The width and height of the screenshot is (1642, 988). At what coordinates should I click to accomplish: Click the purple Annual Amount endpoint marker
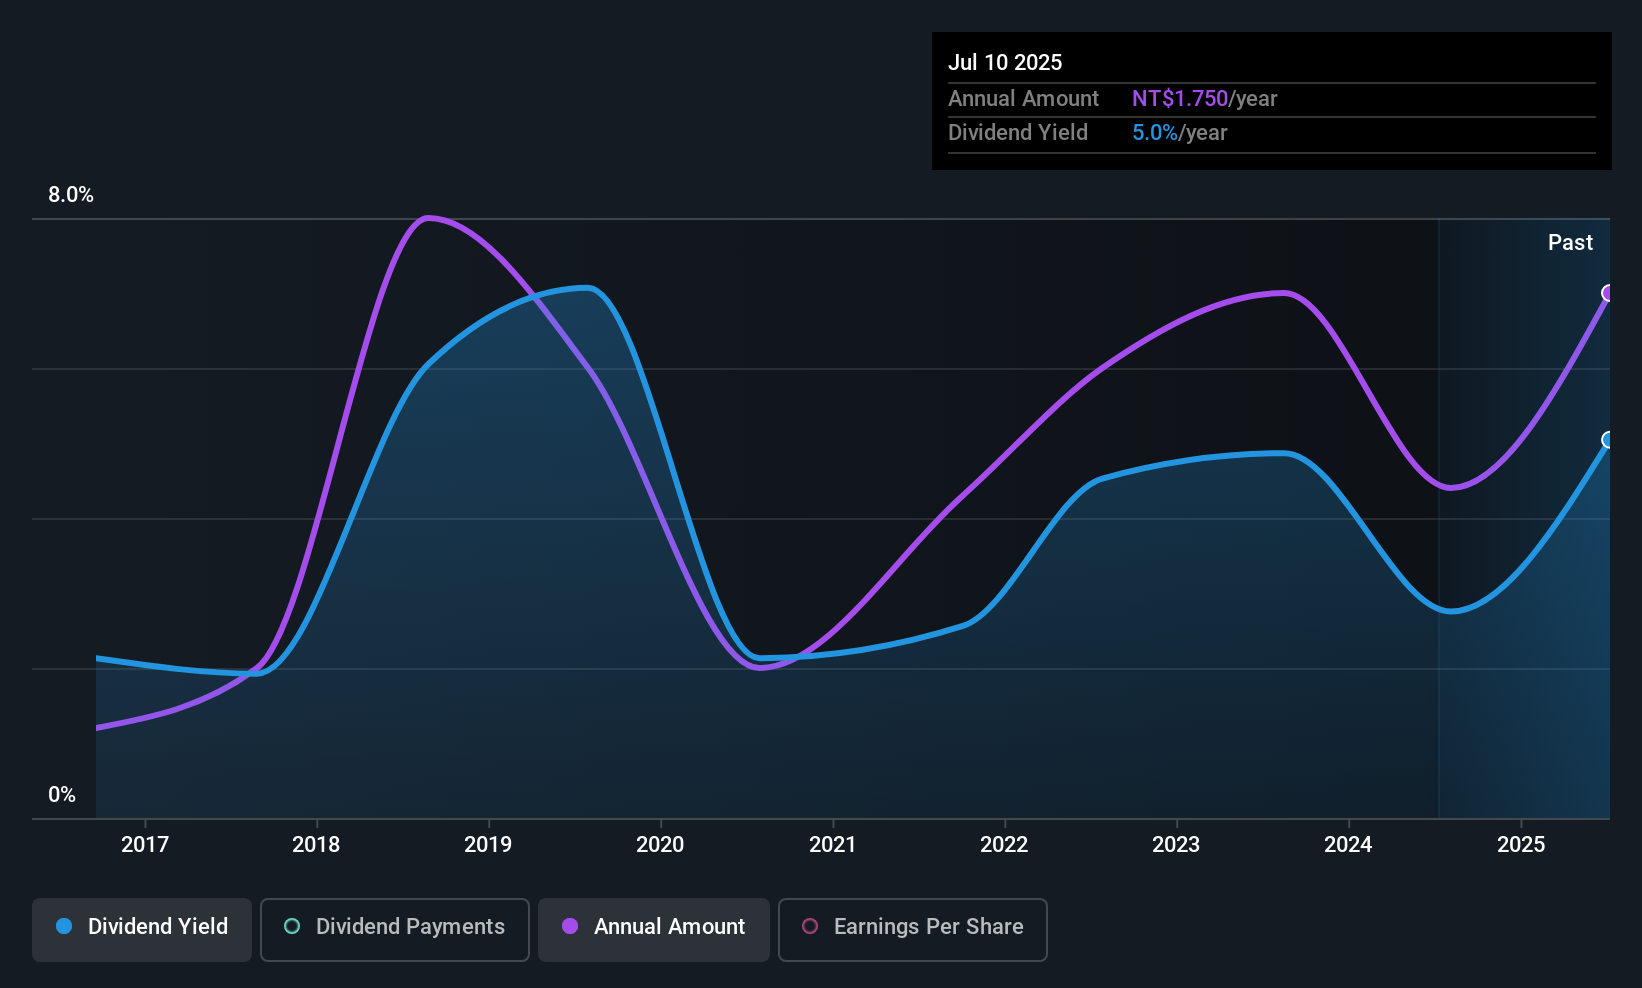coord(1608,293)
